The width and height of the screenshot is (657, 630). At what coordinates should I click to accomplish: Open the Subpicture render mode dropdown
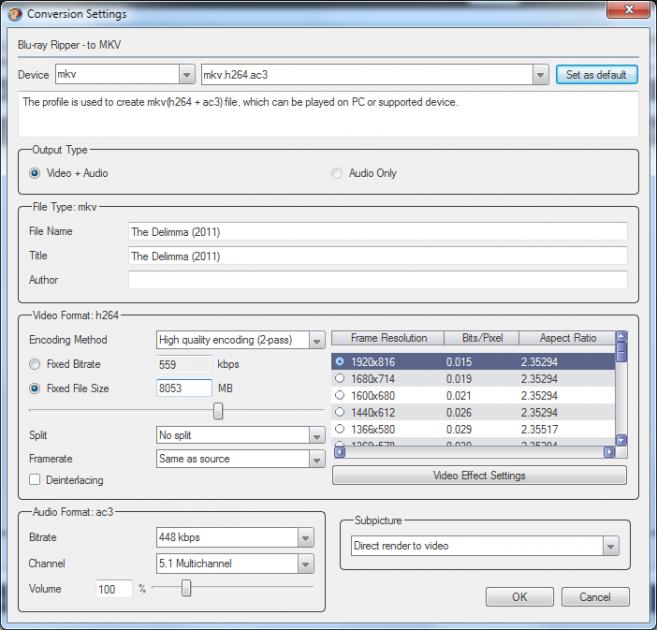click(x=610, y=546)
